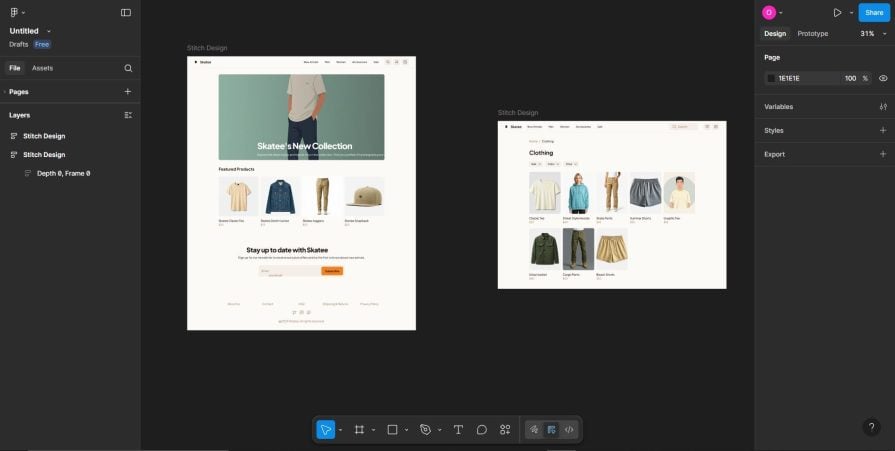The width and height of the screenshot is (895, 451).
Task: Click Skatee's New Collection hero heading
Action: tap(304, 146)
